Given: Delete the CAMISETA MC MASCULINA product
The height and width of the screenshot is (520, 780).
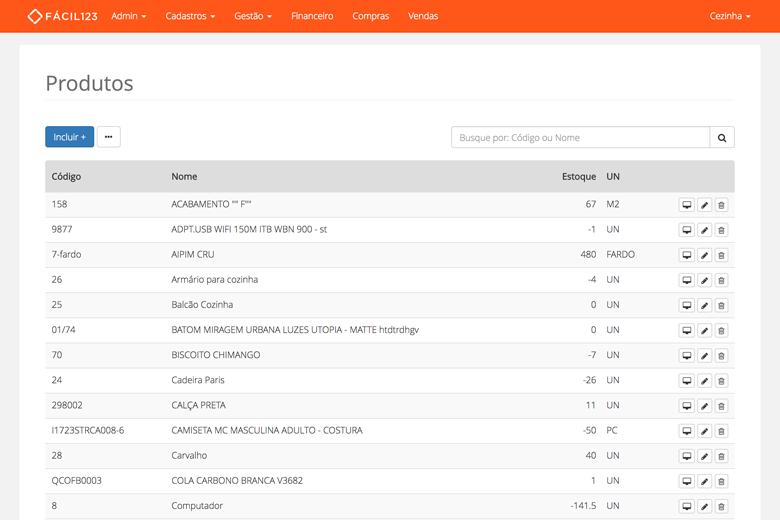Looking at the screenshot, I should (x=721, y=431).
